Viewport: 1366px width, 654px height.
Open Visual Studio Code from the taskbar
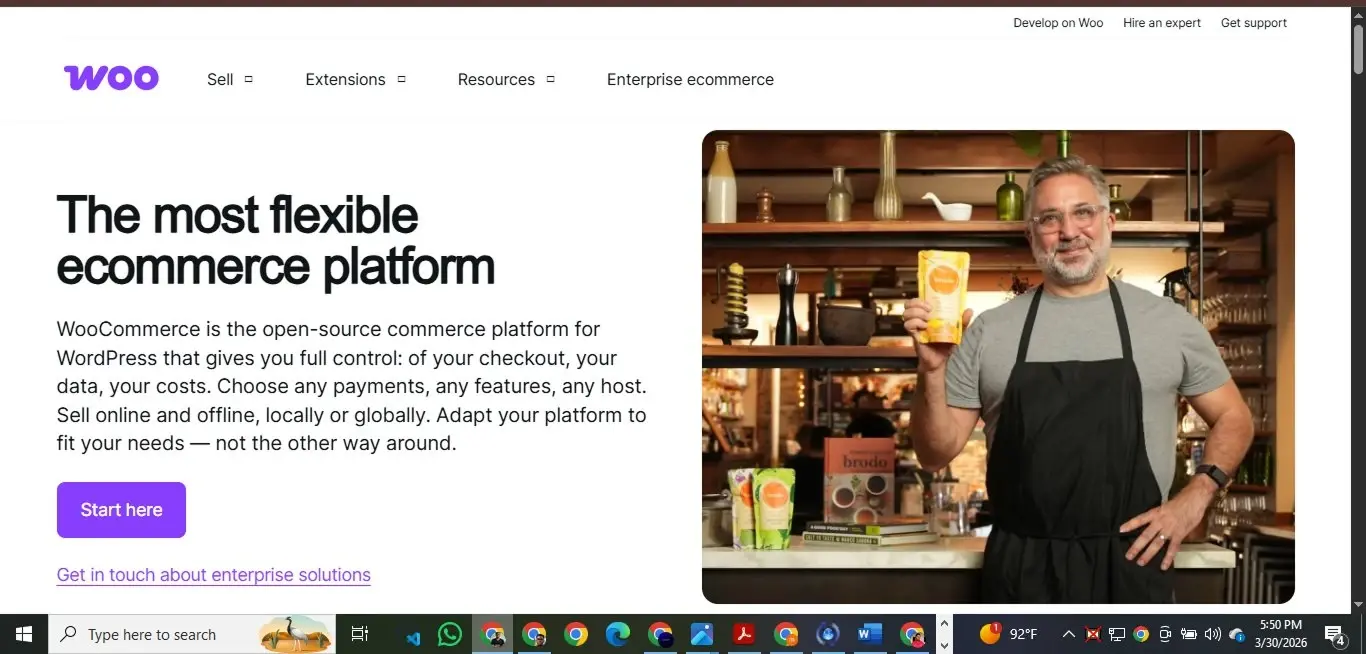click(x=412, y=633)
